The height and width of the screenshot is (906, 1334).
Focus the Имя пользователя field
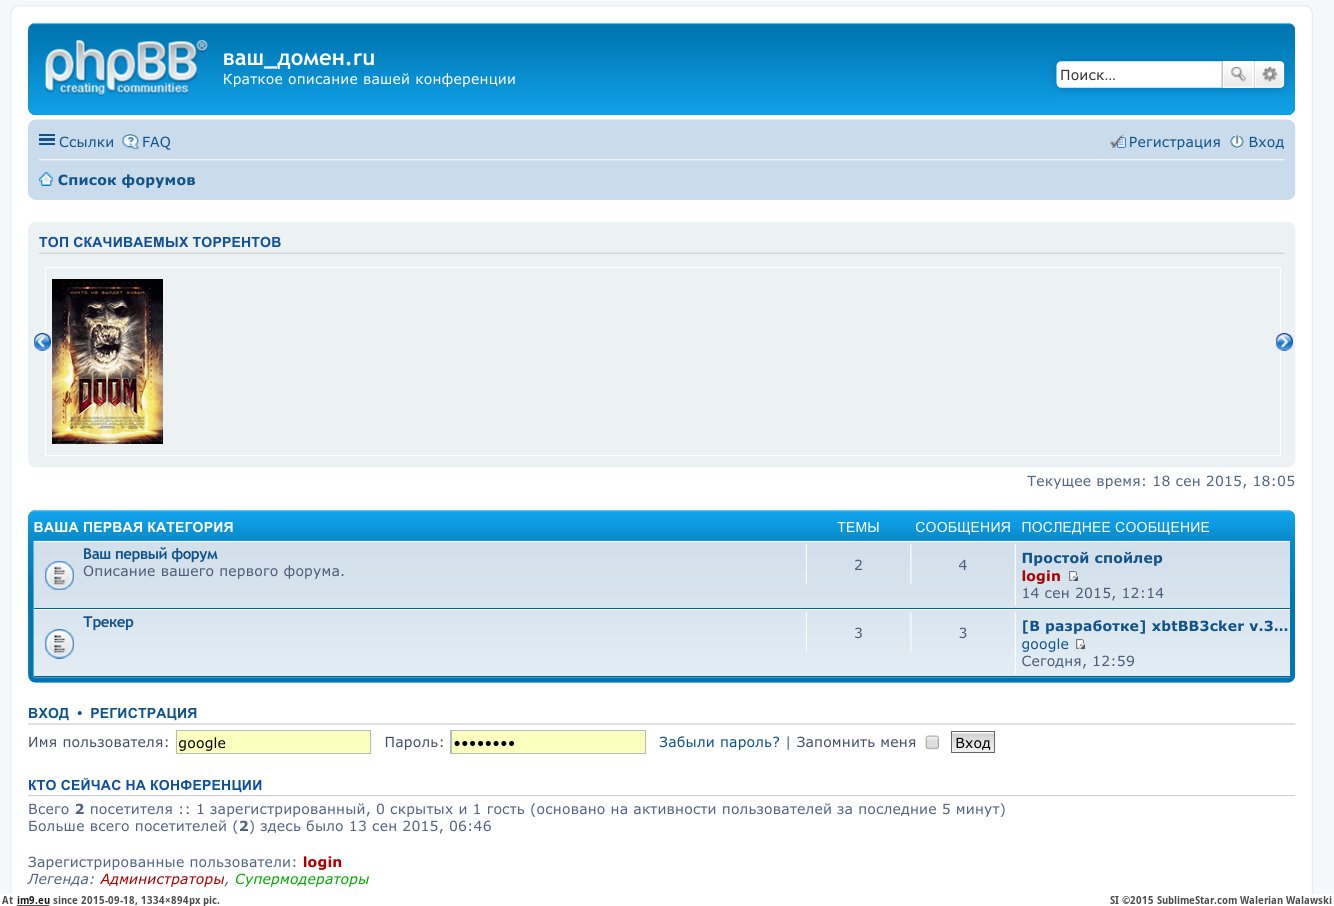(273, 742)
